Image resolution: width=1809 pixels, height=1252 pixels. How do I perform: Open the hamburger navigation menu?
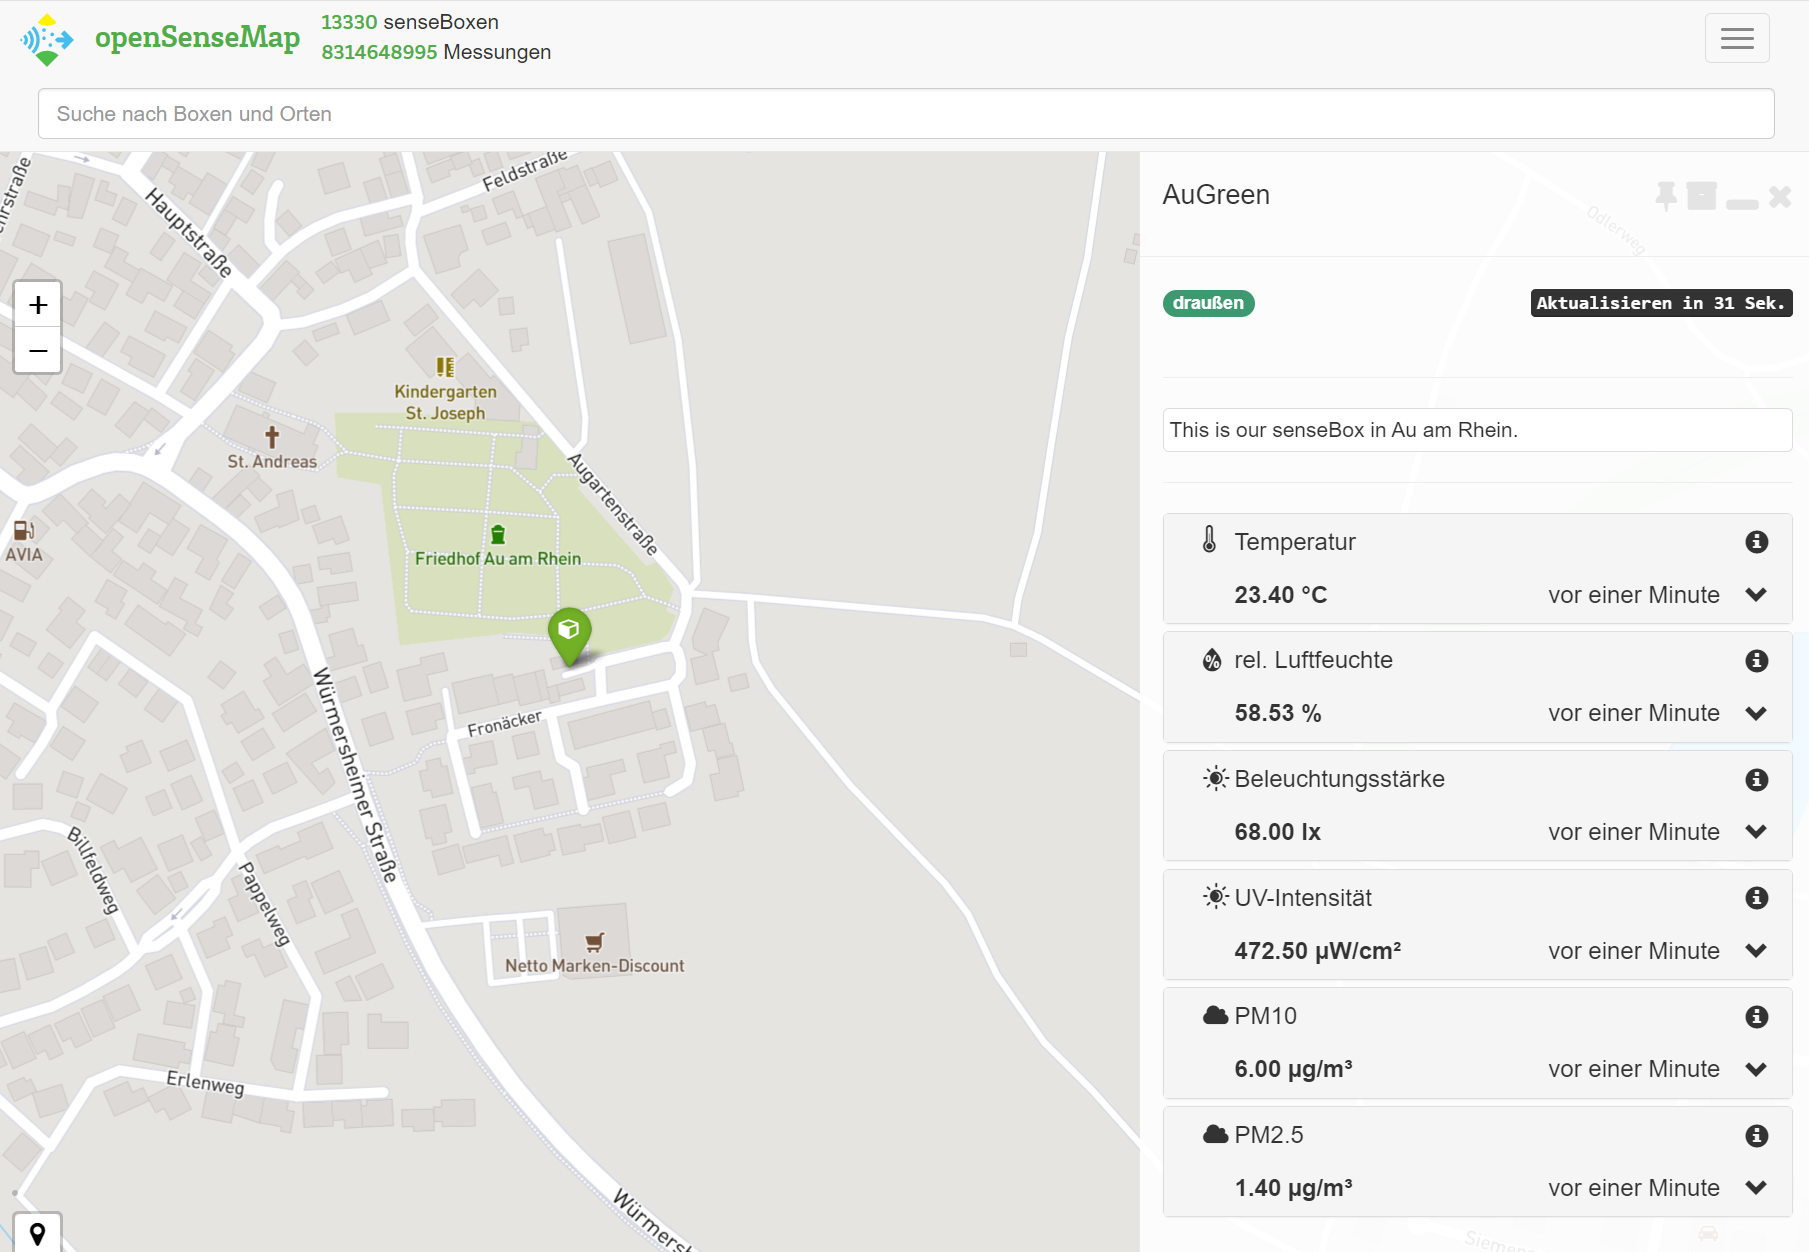[x=1737, y=39]
